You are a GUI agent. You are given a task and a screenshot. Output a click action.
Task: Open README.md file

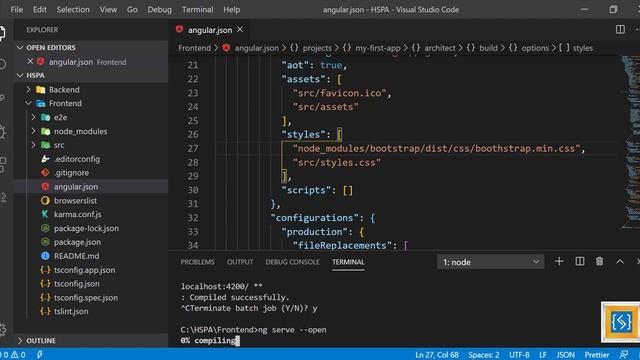(x=76, y=256)
